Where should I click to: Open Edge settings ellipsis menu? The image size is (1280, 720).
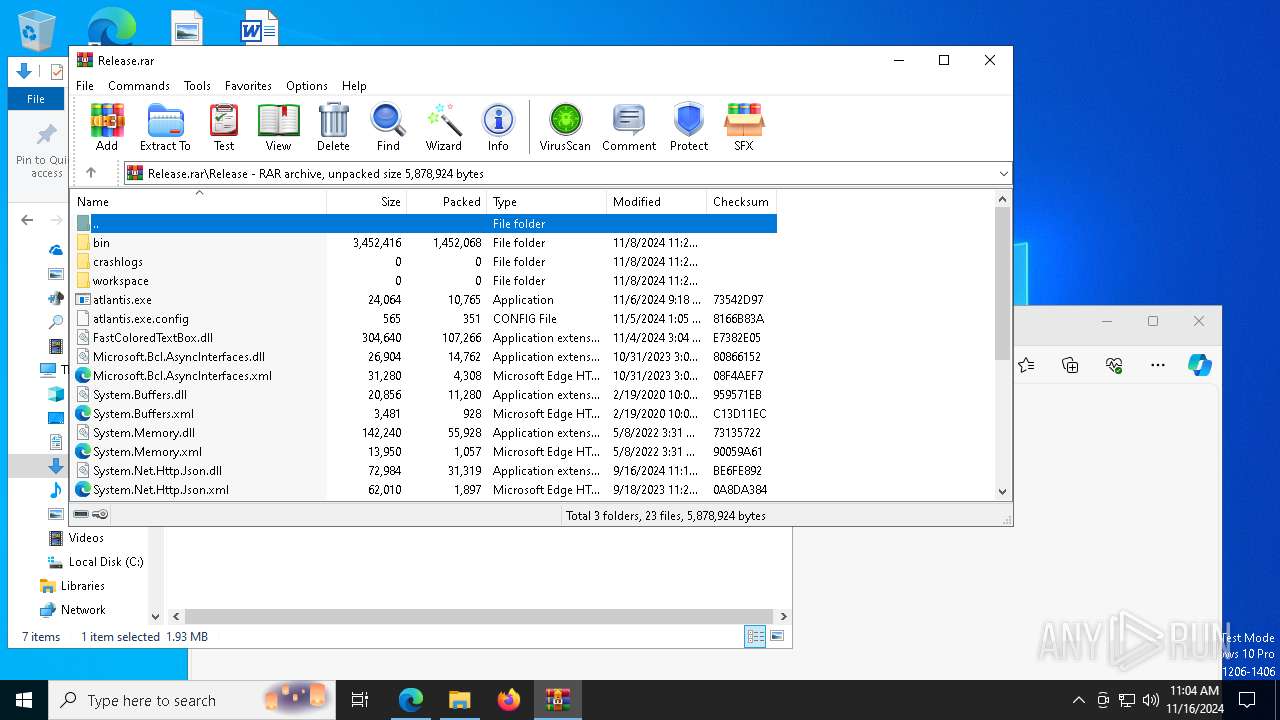tap(1158, 365)
